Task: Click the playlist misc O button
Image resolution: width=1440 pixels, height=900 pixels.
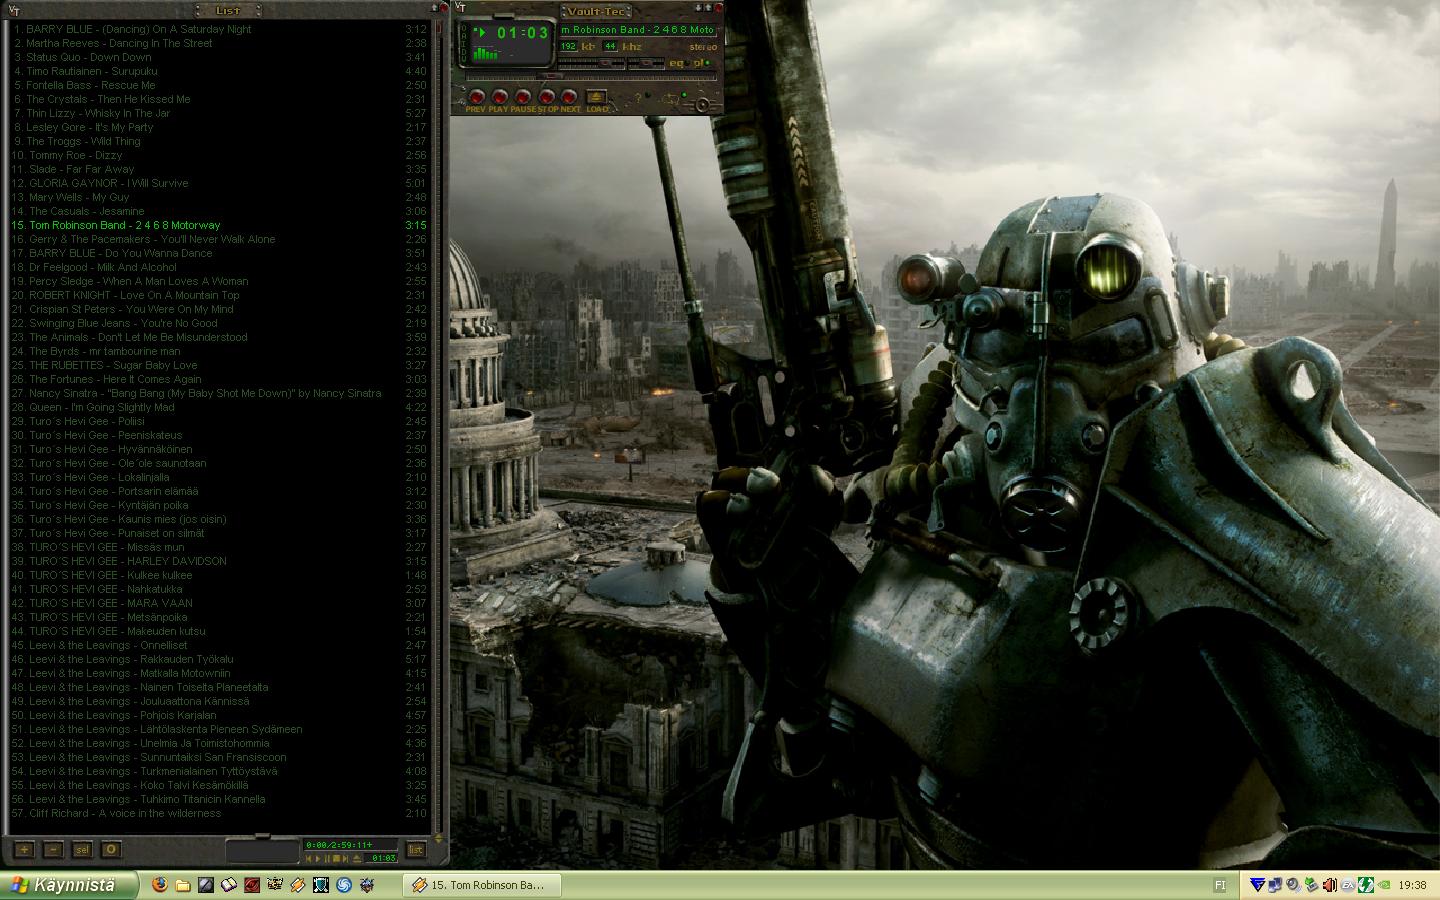Action: [x=111, y=850]
